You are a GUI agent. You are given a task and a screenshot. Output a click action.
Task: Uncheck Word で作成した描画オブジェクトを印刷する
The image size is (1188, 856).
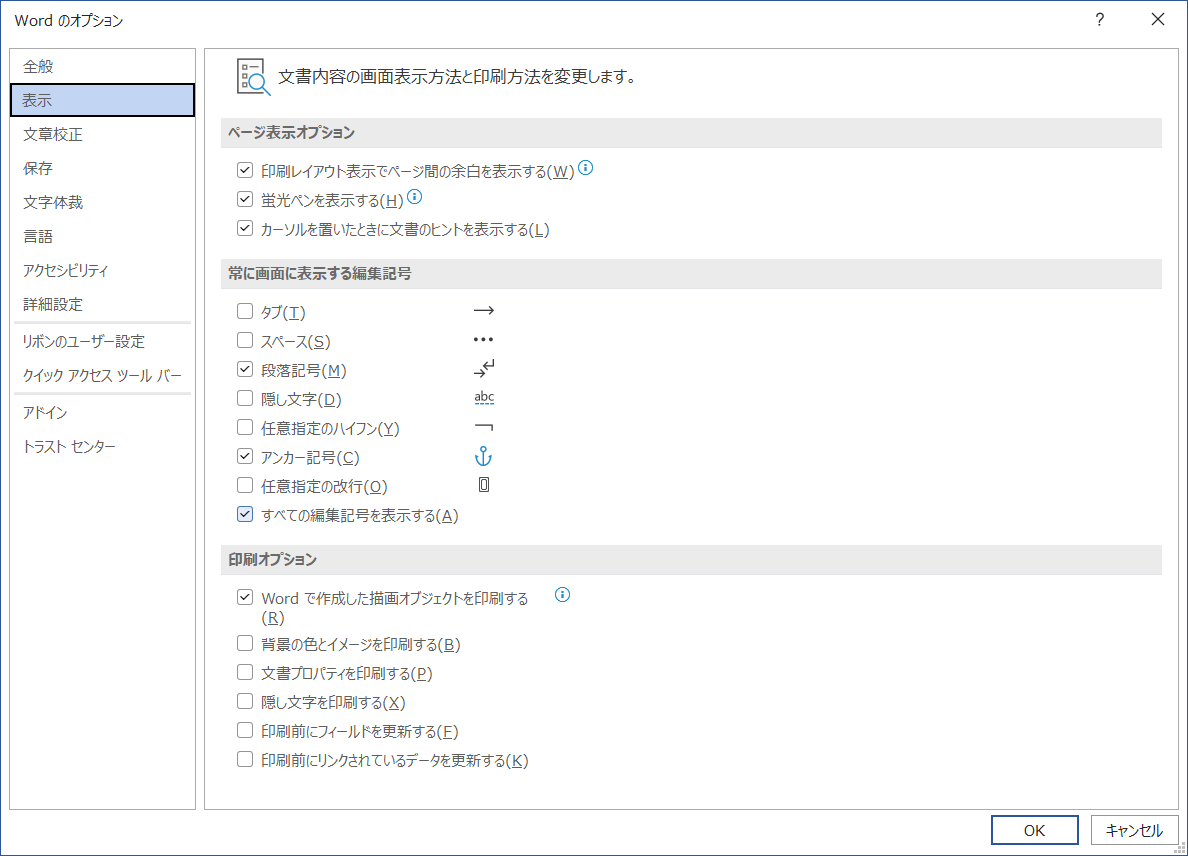[245, 597]
